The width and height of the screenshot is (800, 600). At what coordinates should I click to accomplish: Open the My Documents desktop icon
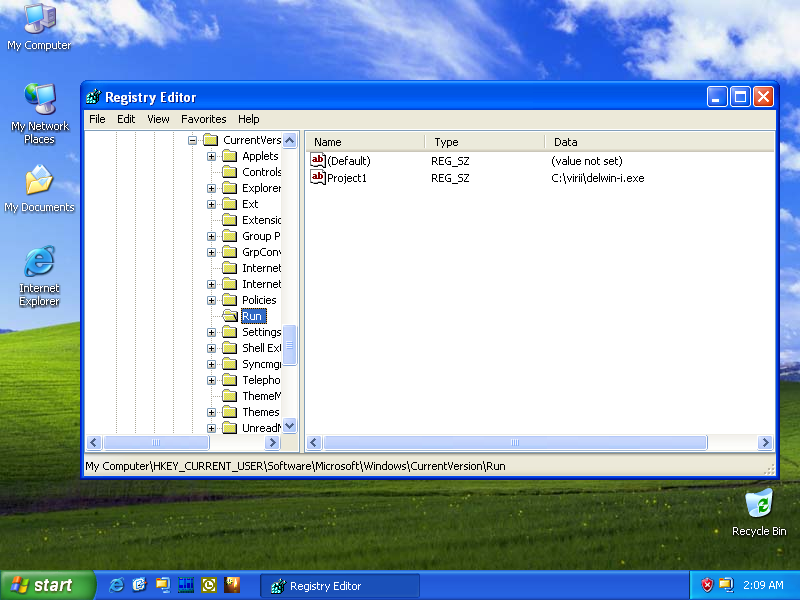[39, 189]
